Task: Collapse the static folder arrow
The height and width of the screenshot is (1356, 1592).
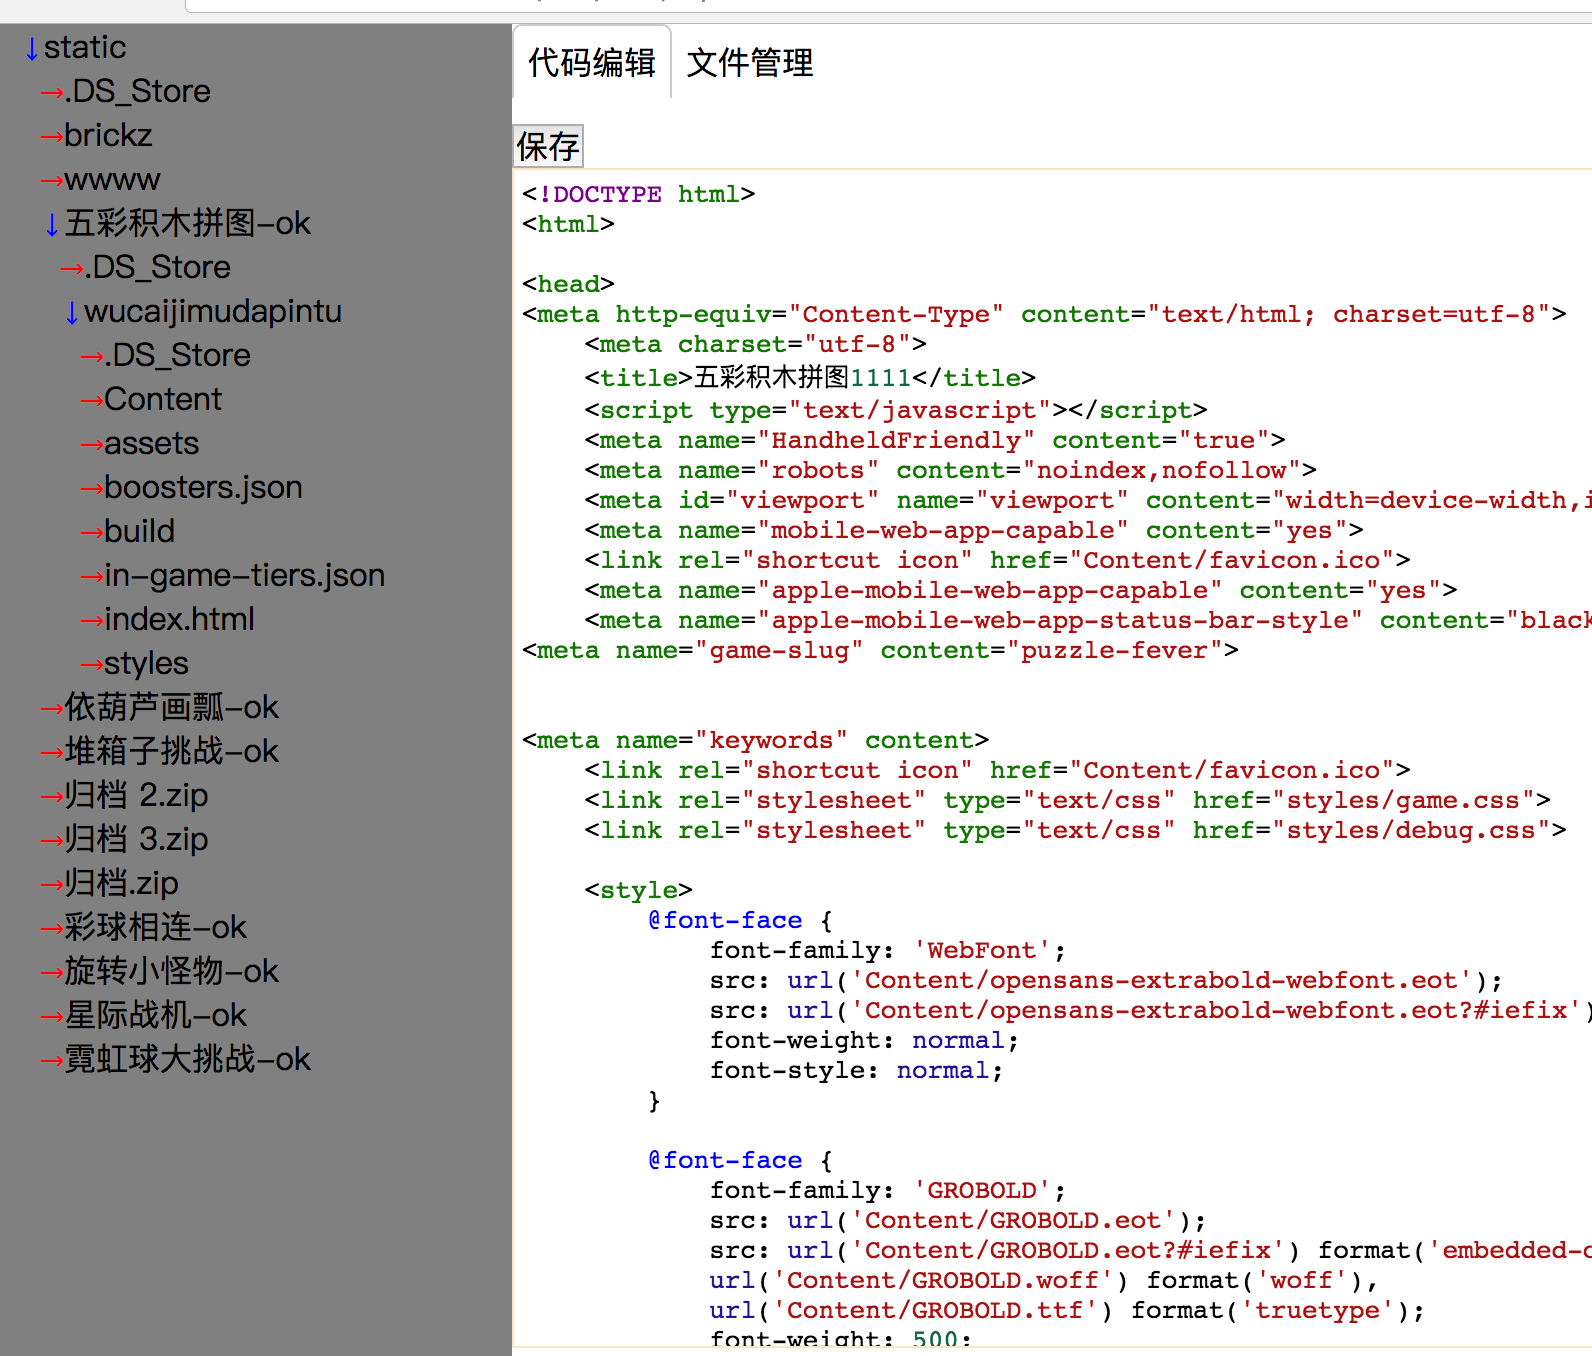Action: click(x=32, y=48)
